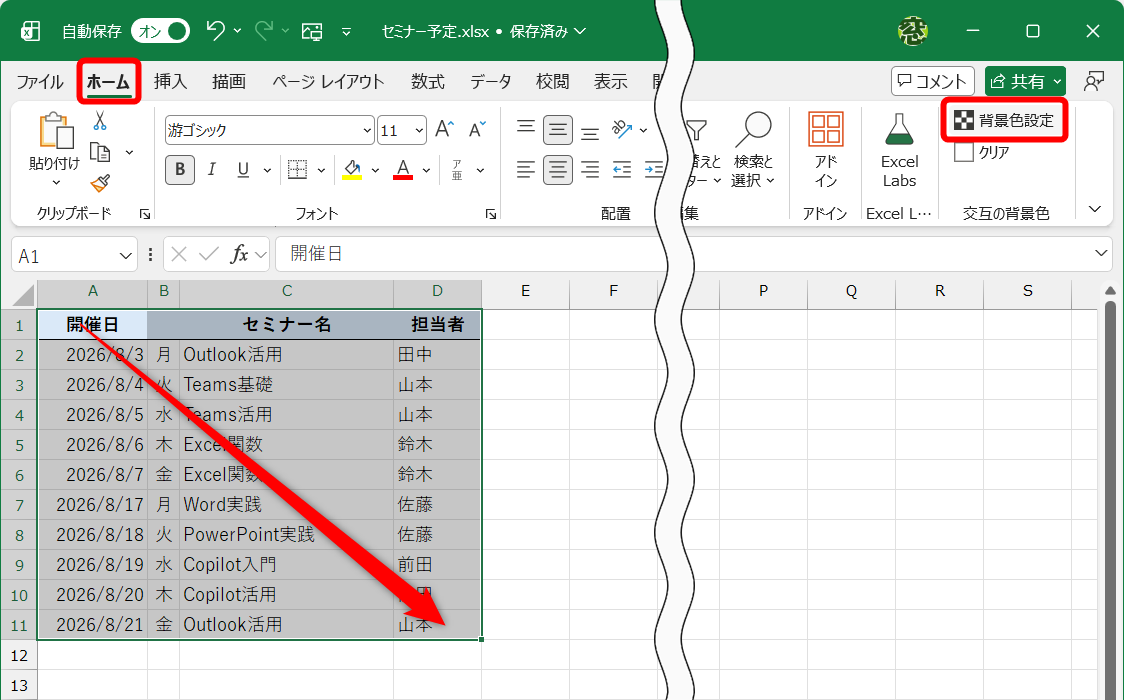Open the fill color palette arrow
Viewport: 1124px width, 700px height.
click(375, 170)
